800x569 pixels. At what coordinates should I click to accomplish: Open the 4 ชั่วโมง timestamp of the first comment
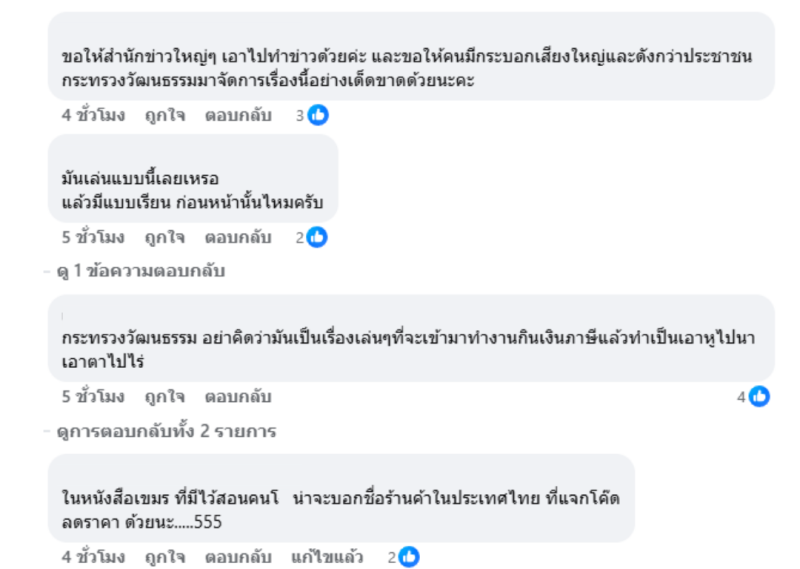click(x=93, y=116)
